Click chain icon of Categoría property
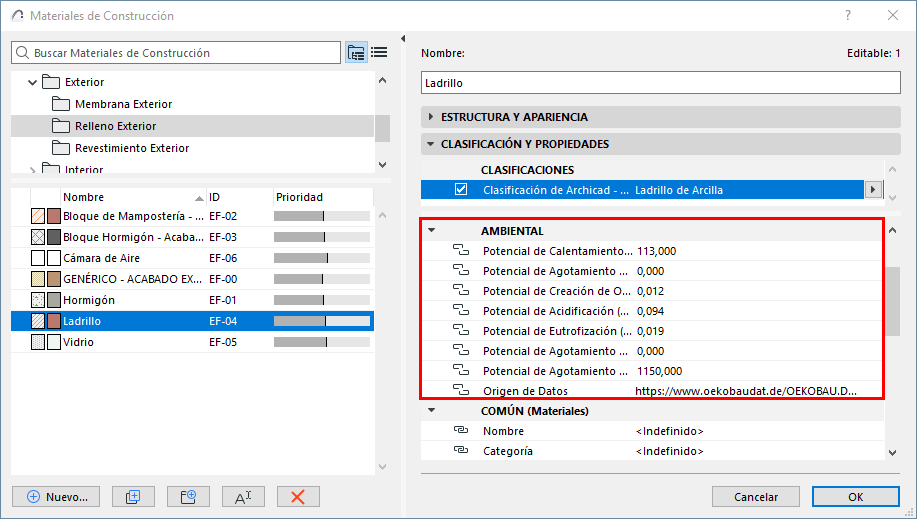This screenshot has width=917, height=519. click(461, 450)
